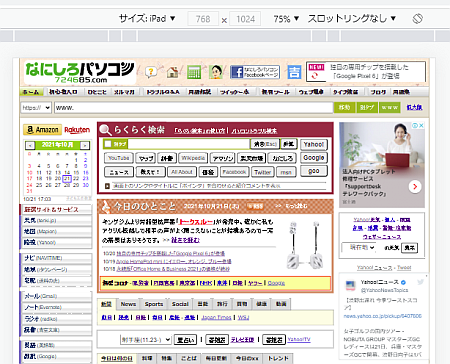Viewport: 450px width, 364px height.
Task: Click the green 別タブ button by URL bar
Action: [367, 108]
